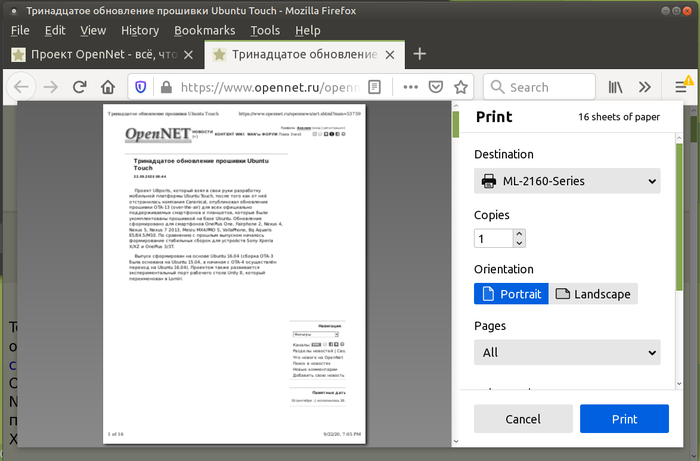Open tracking protection shield info

point(141,87)
